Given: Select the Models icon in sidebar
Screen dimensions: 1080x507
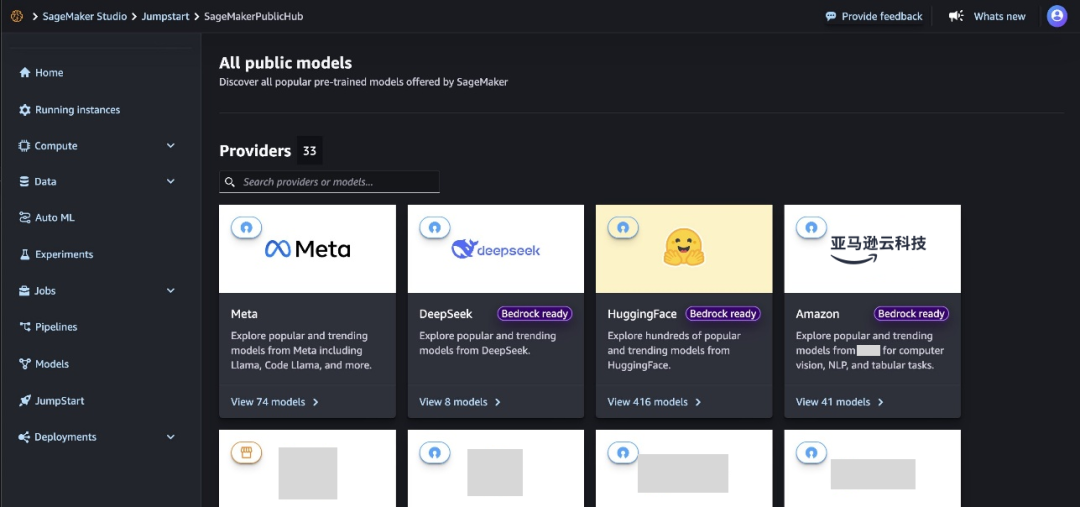Looking at the screenshot, I should click(x=25, y=364).
